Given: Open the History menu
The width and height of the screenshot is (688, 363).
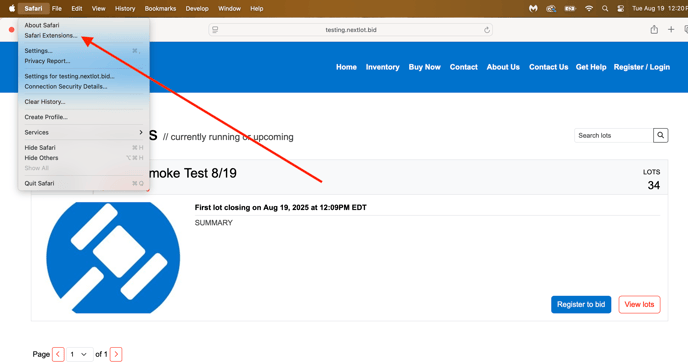Looking at the screenshot, I should tap(125, 8).
